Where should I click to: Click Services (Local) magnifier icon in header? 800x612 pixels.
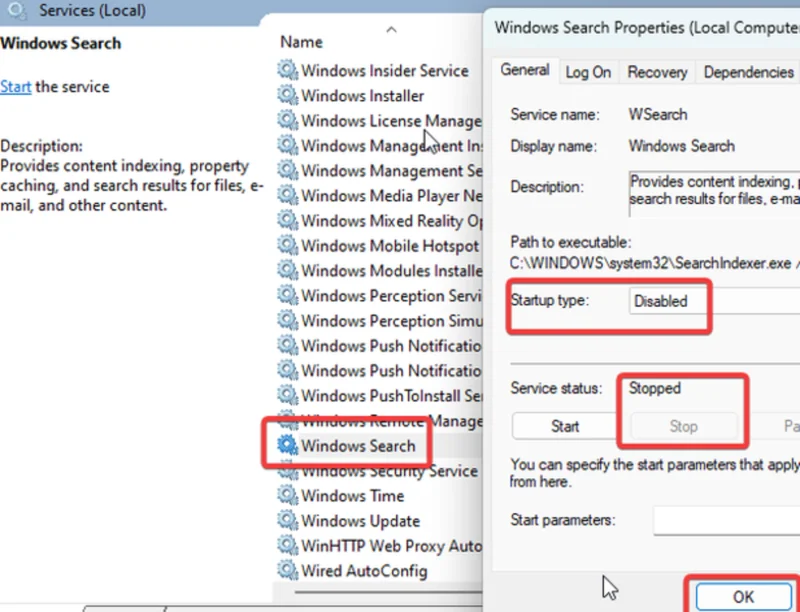coord(16,10)
